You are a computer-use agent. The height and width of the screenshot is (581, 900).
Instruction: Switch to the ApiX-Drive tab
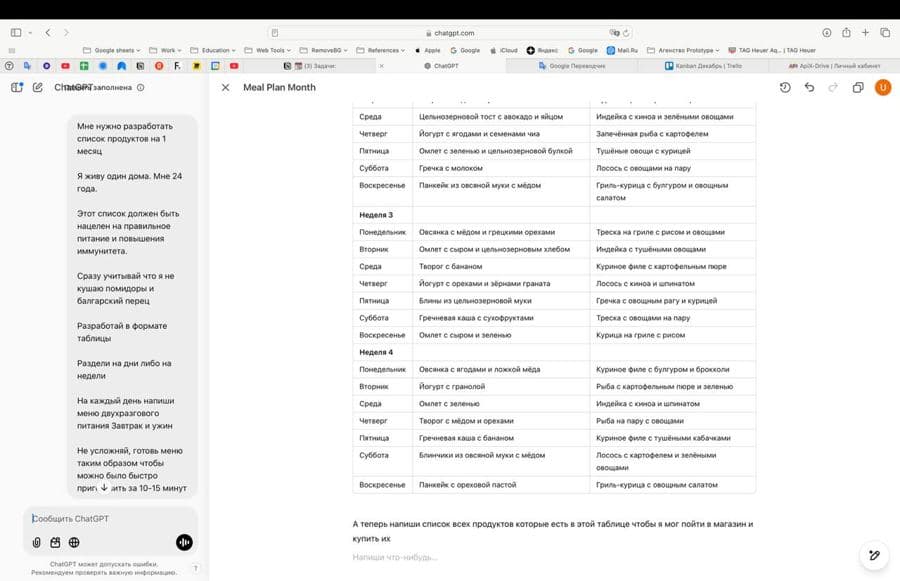(834, 66)
